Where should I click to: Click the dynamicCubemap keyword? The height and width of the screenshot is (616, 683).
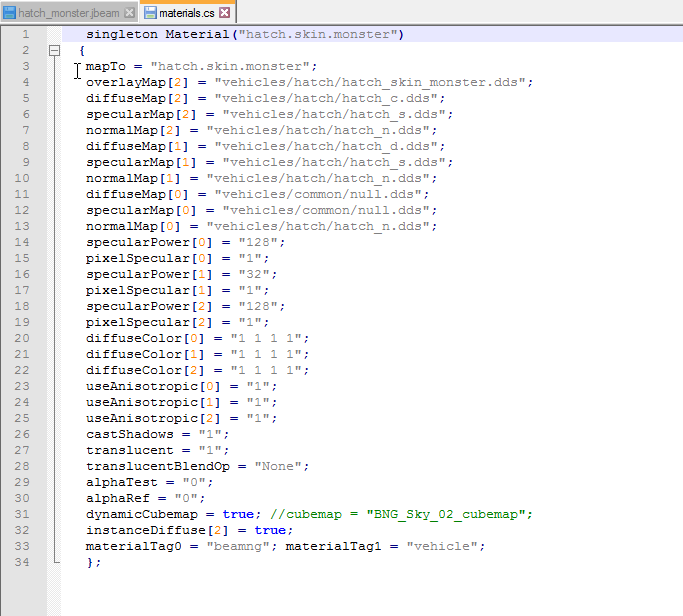(142, 514)
